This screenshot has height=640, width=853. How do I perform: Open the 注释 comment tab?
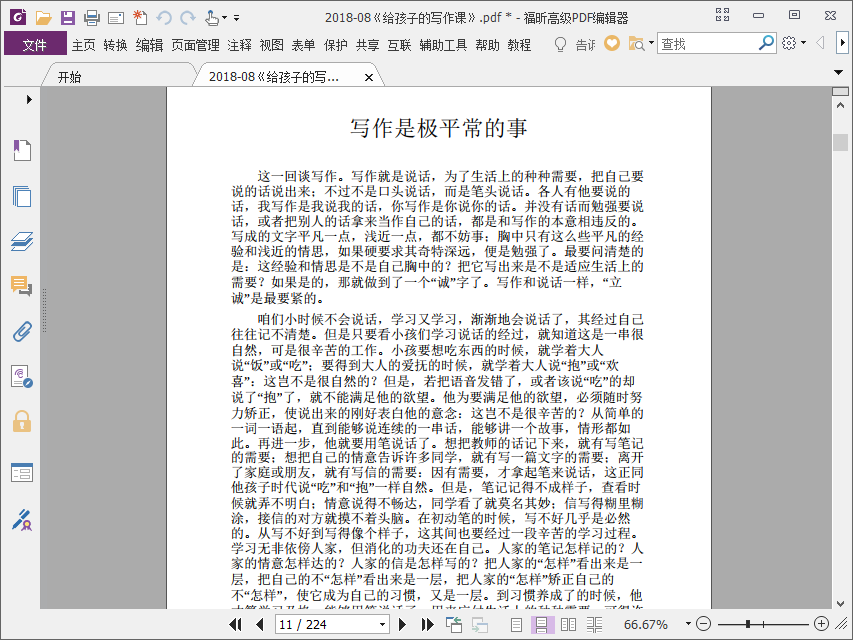(239, 45)
